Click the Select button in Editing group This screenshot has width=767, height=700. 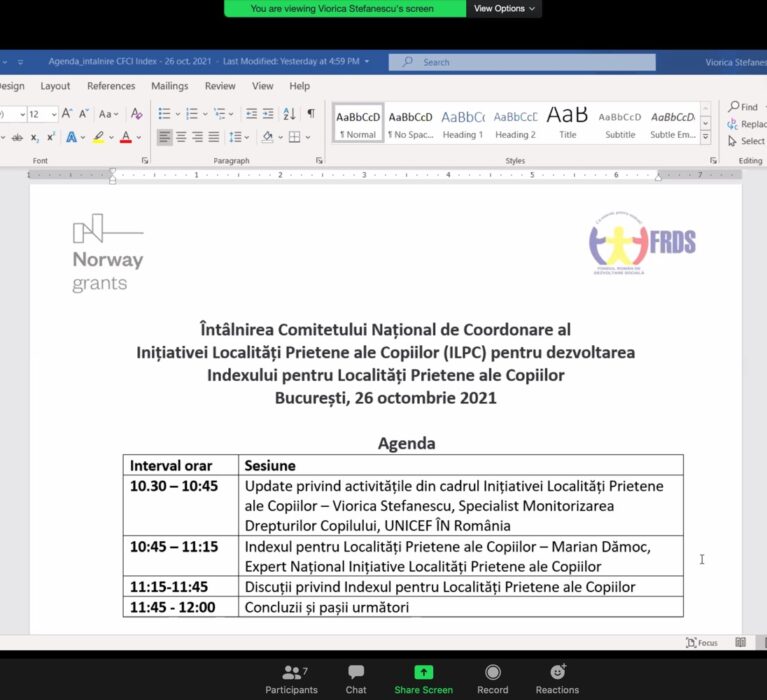tap(746, 141)
